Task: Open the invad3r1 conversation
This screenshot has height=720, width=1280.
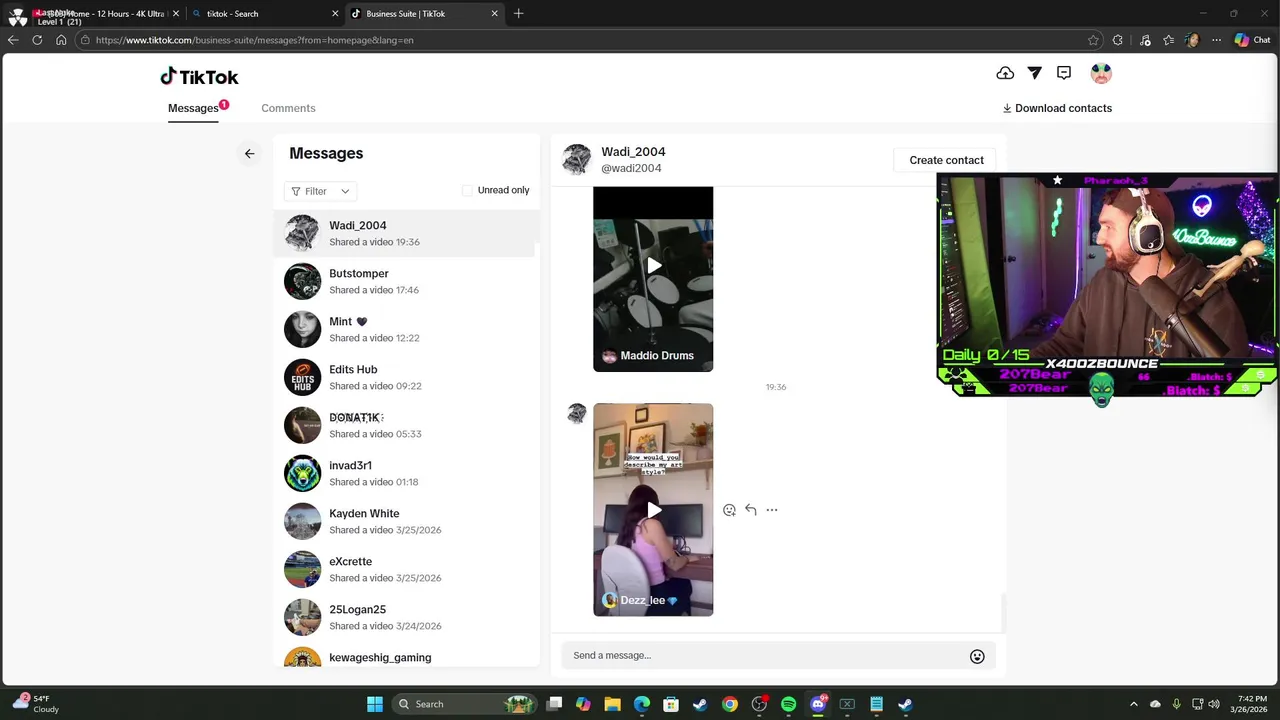Action: (x=406, y=473)
